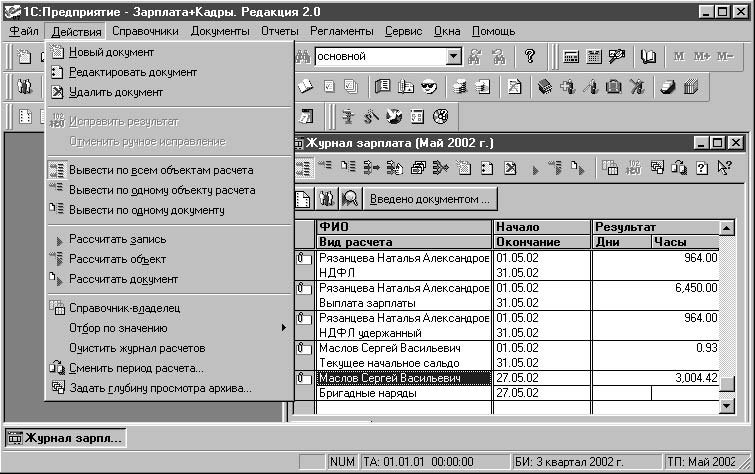The image size is (755, 474).
Task: Open the calendar icon in main toolbar
Action: 594,57
